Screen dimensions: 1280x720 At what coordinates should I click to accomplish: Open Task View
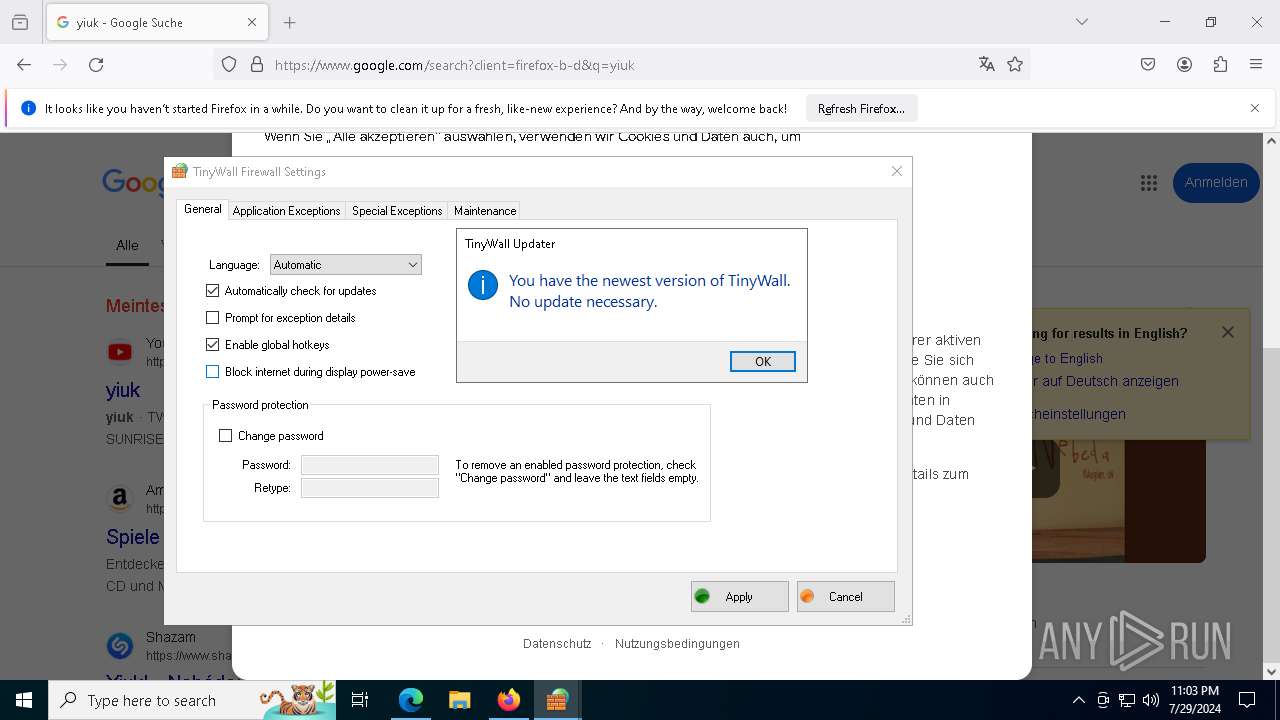pyautogui.click(x=360, y=700)
